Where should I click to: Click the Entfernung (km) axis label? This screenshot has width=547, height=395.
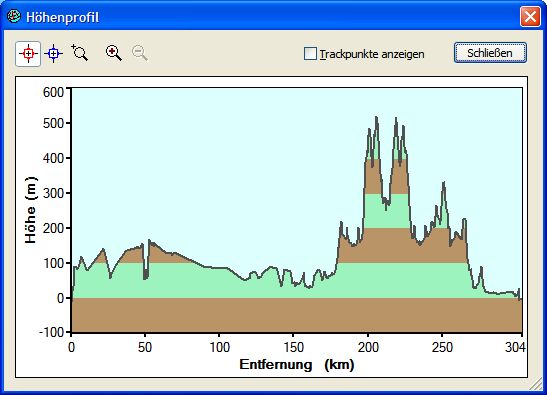[297, 365]
